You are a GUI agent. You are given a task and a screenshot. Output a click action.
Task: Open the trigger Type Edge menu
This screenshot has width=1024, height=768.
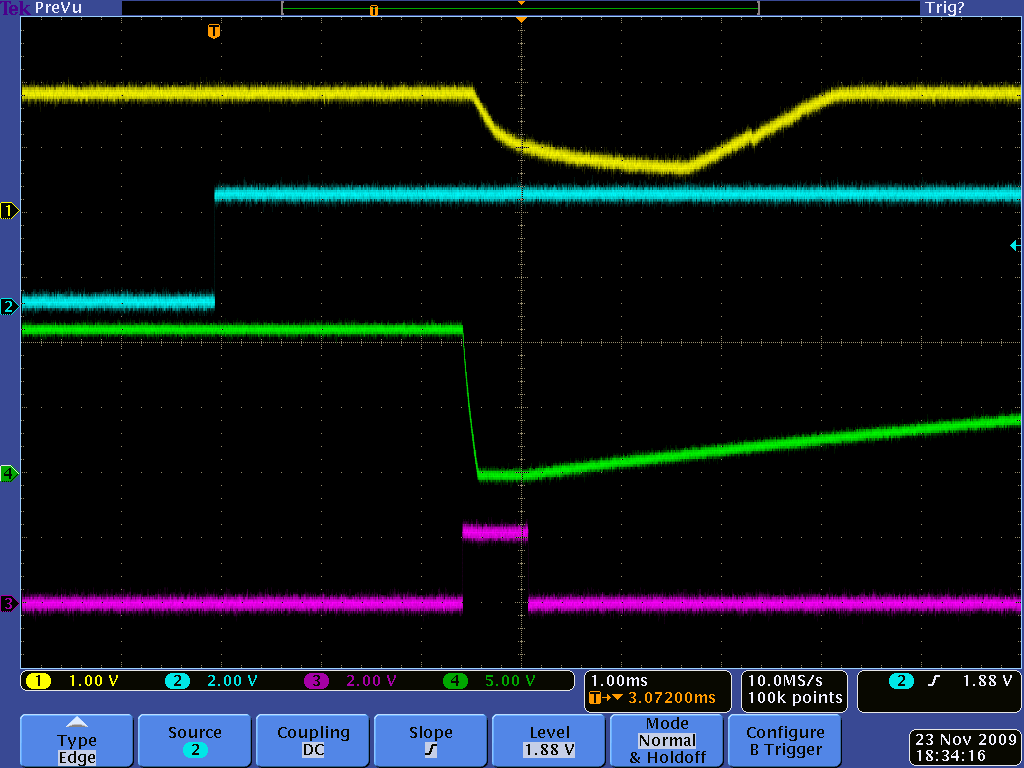[77, 741]
